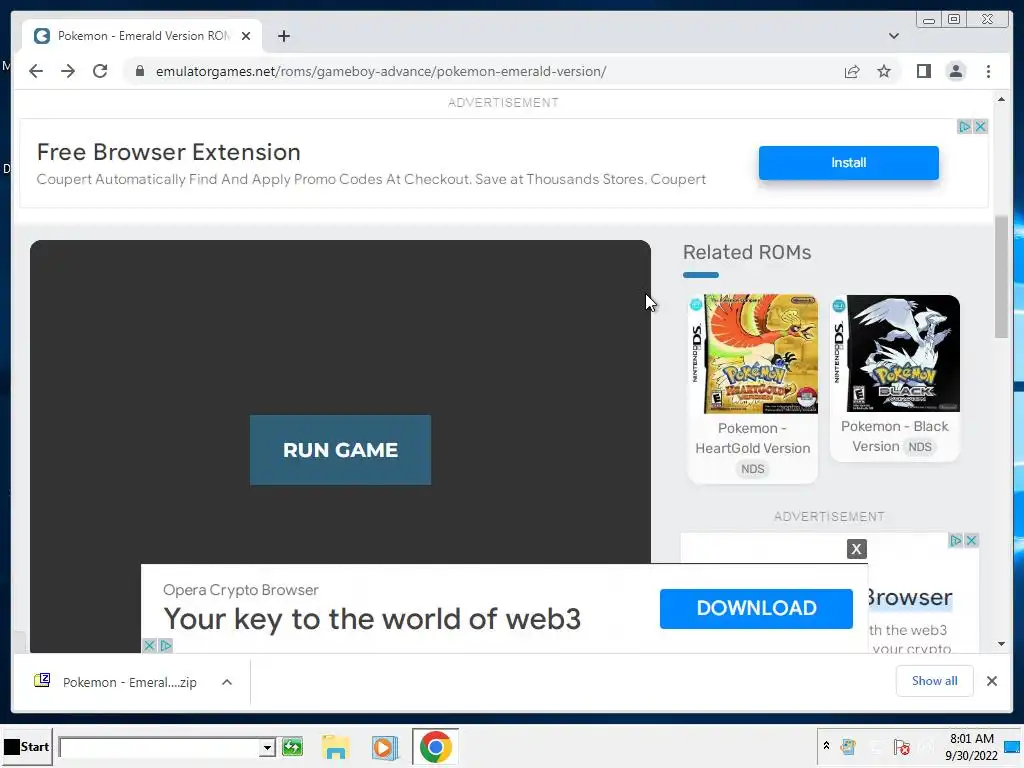Close the Pokemon Emerald Version tab
Image resolution: width=1024 pixels, height=768 pixels.
point(246,36)
